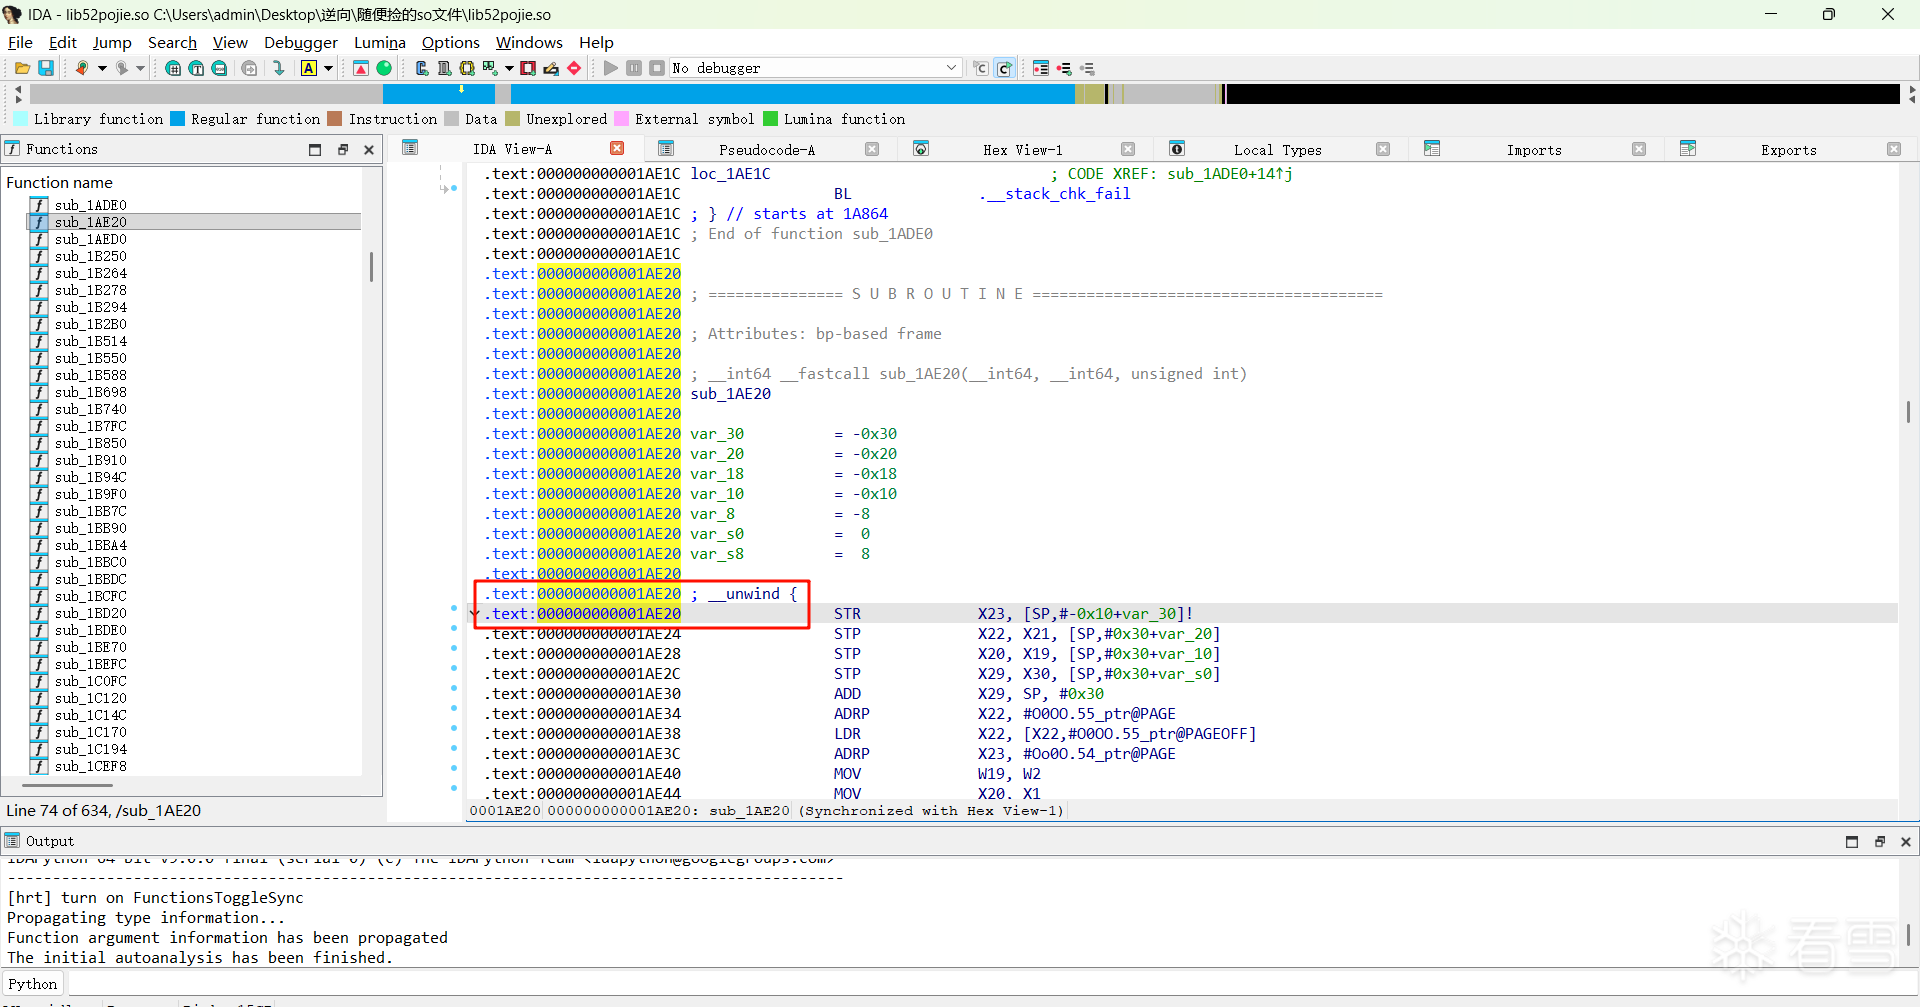Open the jump-forward history dropdown arrow

pos(141,68)
